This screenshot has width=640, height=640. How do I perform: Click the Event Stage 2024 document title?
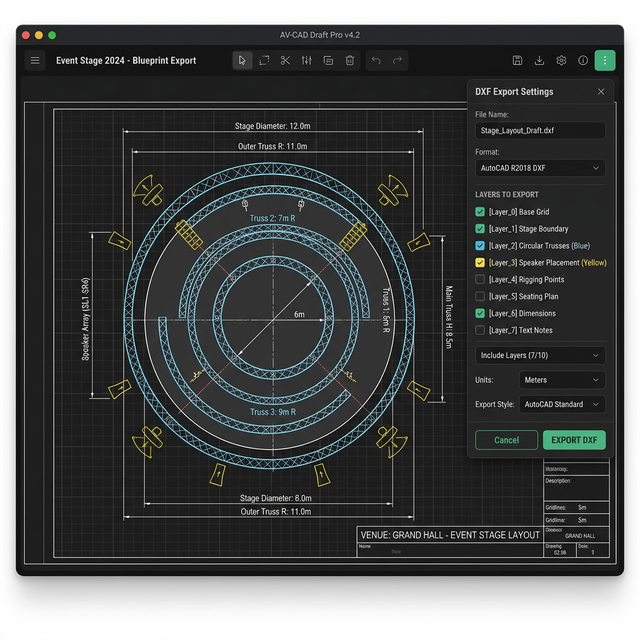click(x=126, y=60)
